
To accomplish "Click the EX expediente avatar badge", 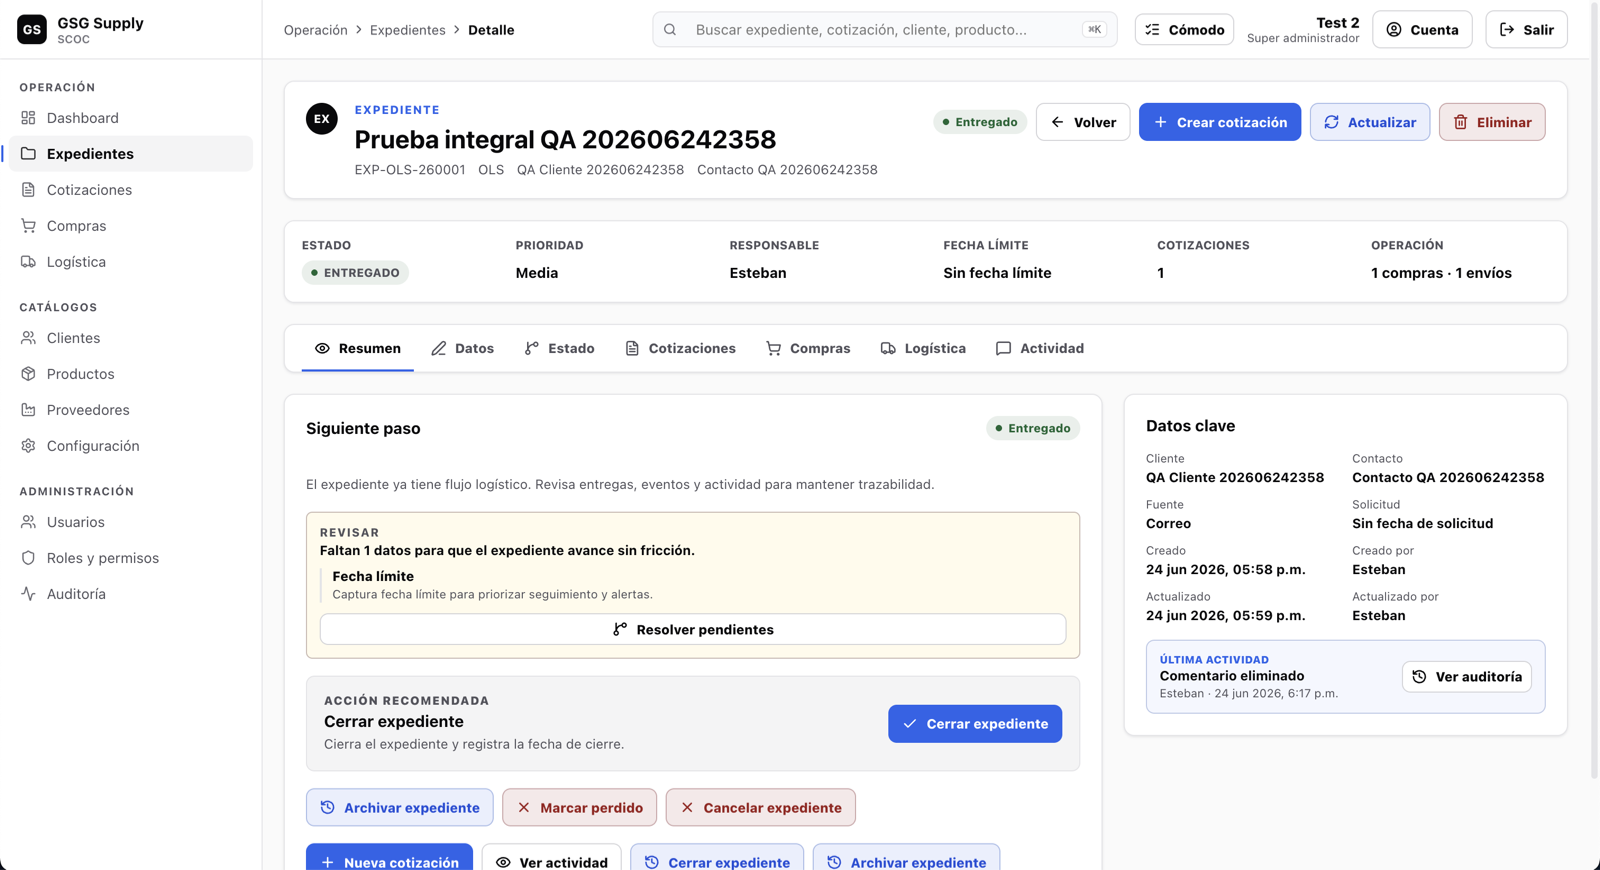I will (x=322, y=119).
